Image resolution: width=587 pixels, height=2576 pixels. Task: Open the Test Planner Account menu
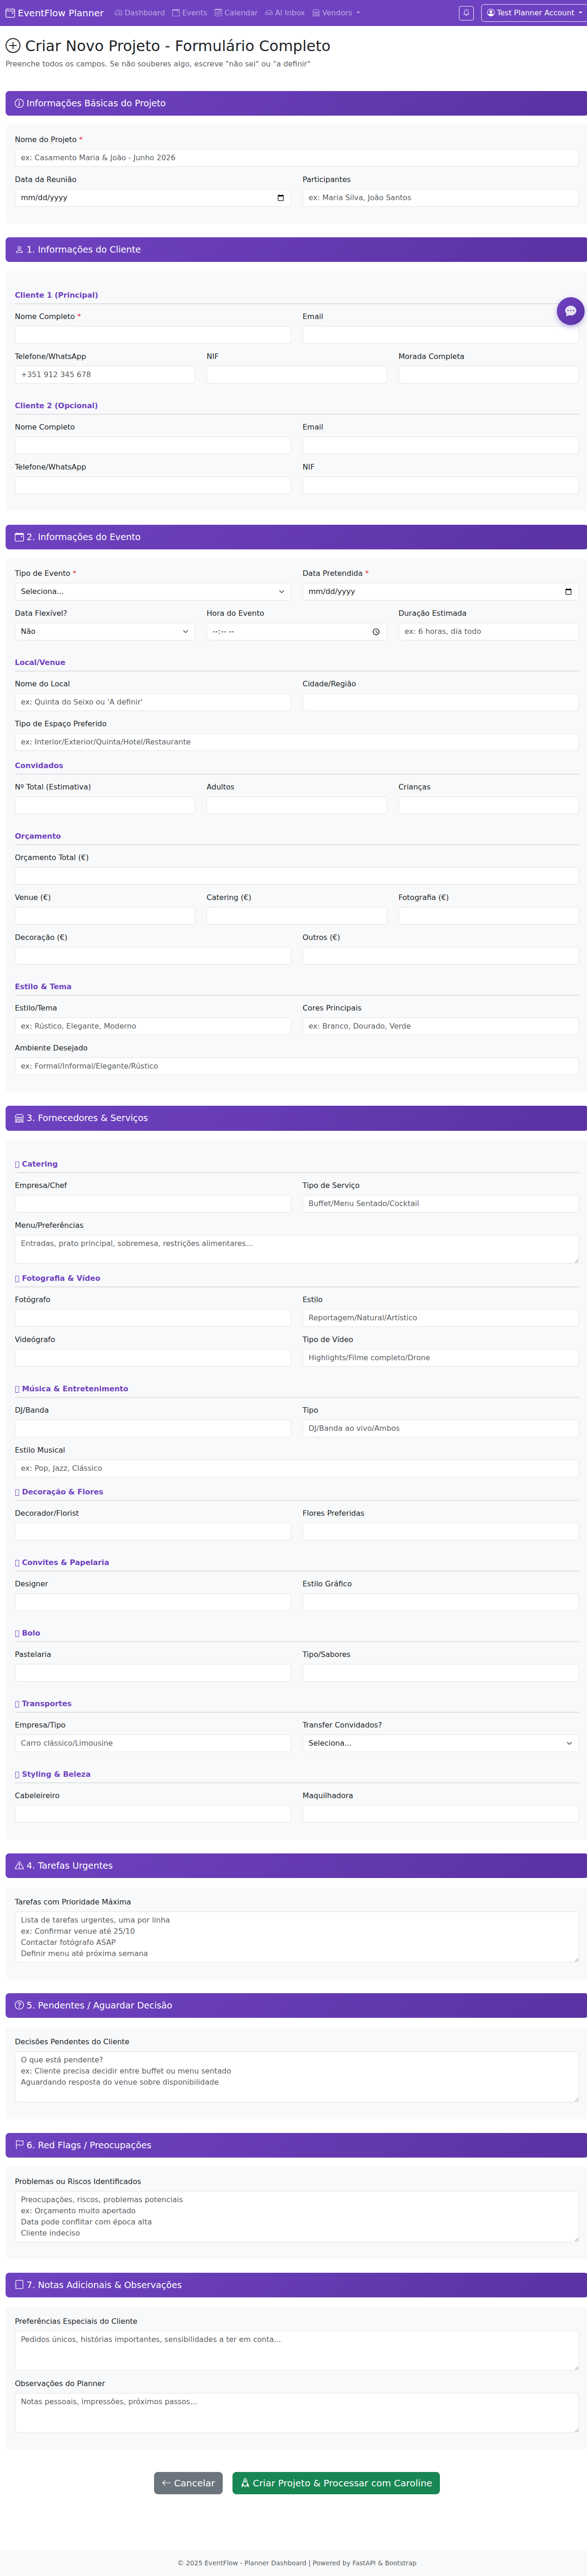(x=533, y=13)
